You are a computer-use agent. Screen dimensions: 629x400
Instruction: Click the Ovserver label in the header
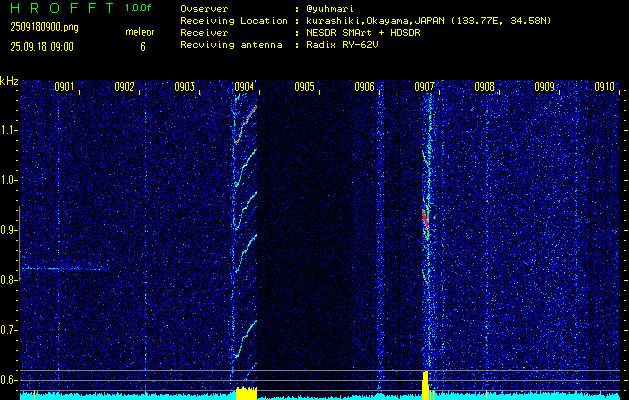[204, 8]
